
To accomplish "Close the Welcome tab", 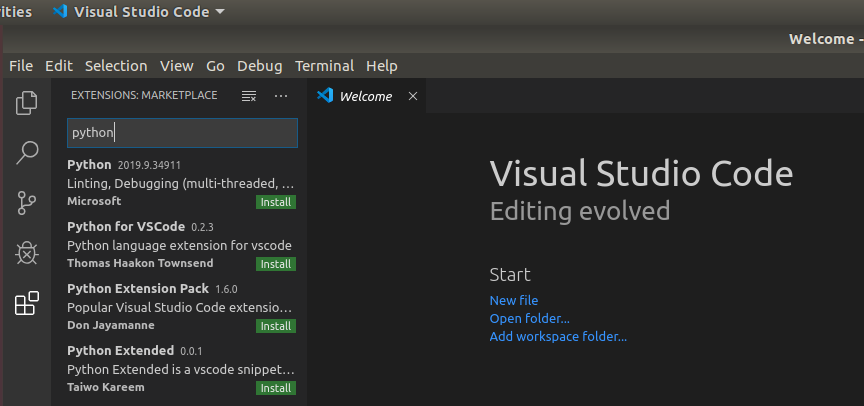I will click(x=413, y=96).
